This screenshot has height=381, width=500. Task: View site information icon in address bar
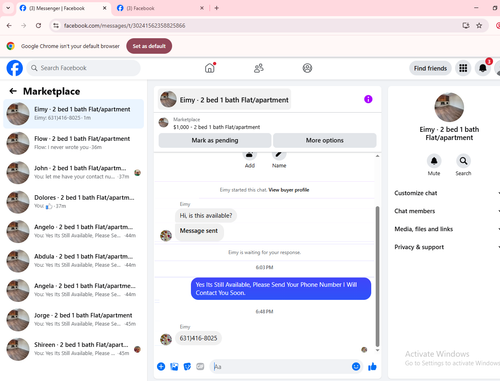[56, 25]
